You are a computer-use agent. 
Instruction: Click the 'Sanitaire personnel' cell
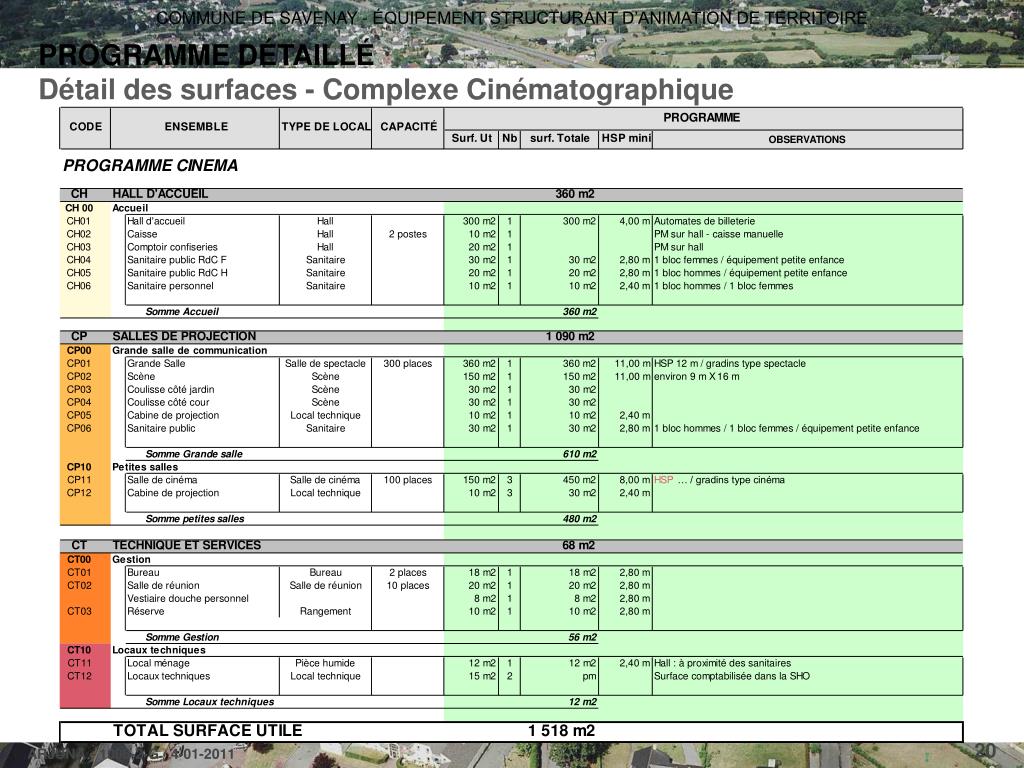170,286
